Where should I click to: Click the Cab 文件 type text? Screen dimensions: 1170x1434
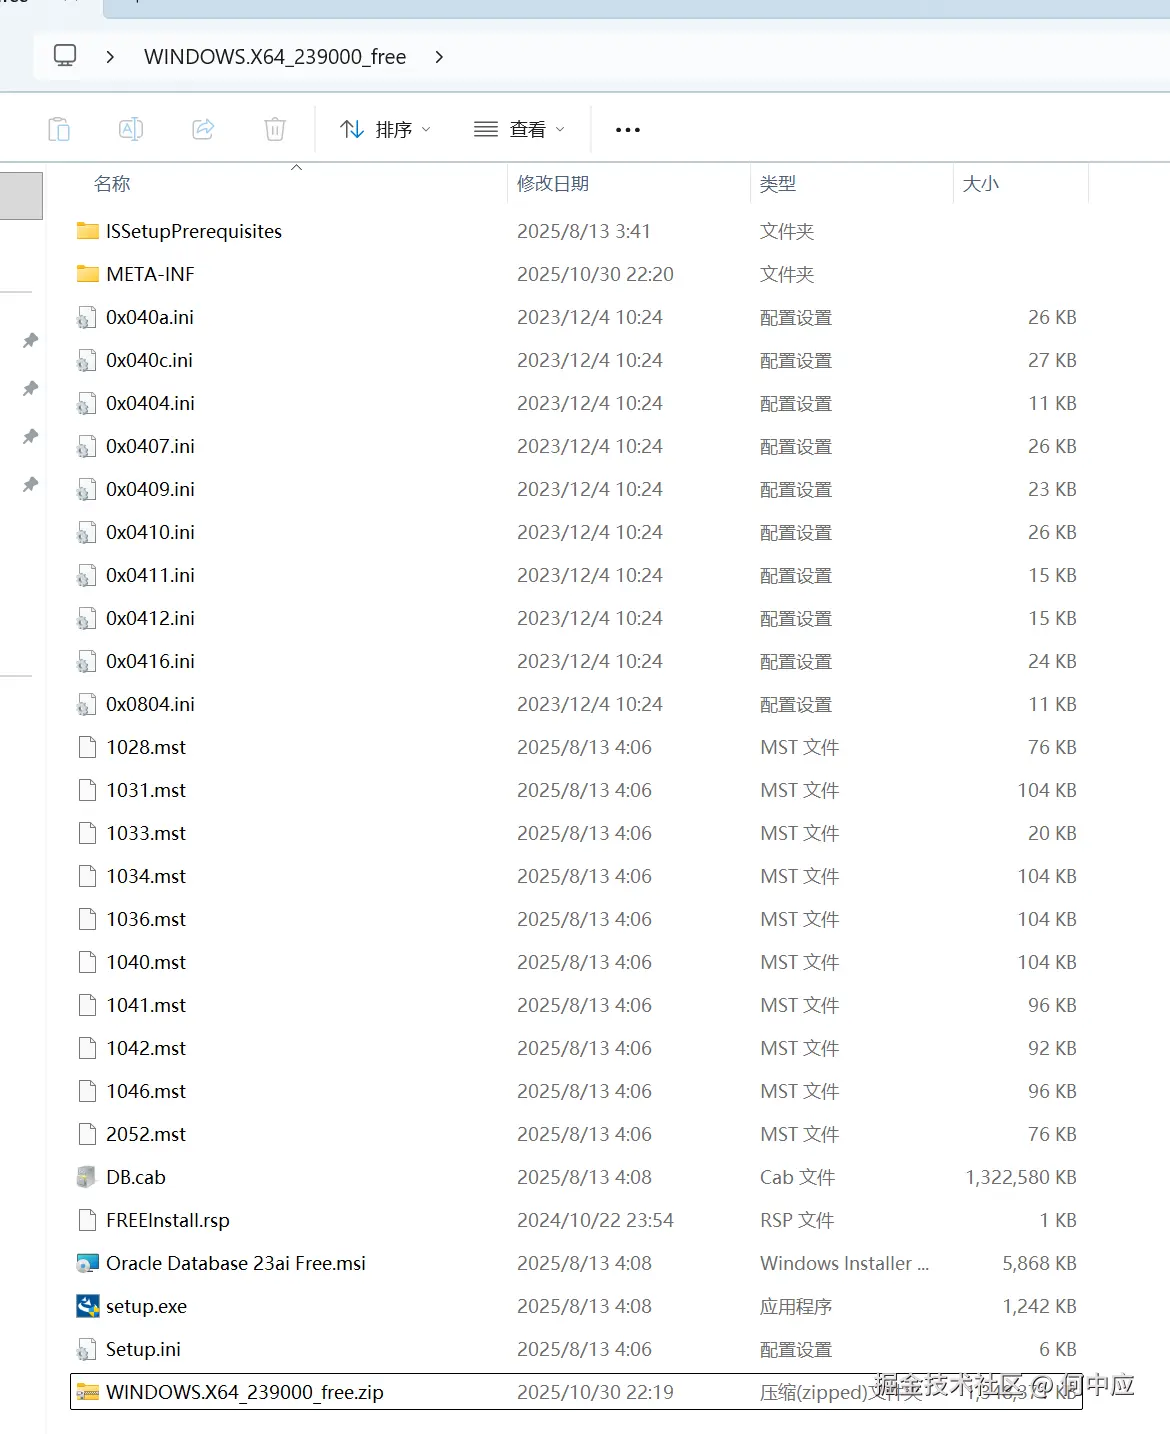click(x=797, y=1177)
